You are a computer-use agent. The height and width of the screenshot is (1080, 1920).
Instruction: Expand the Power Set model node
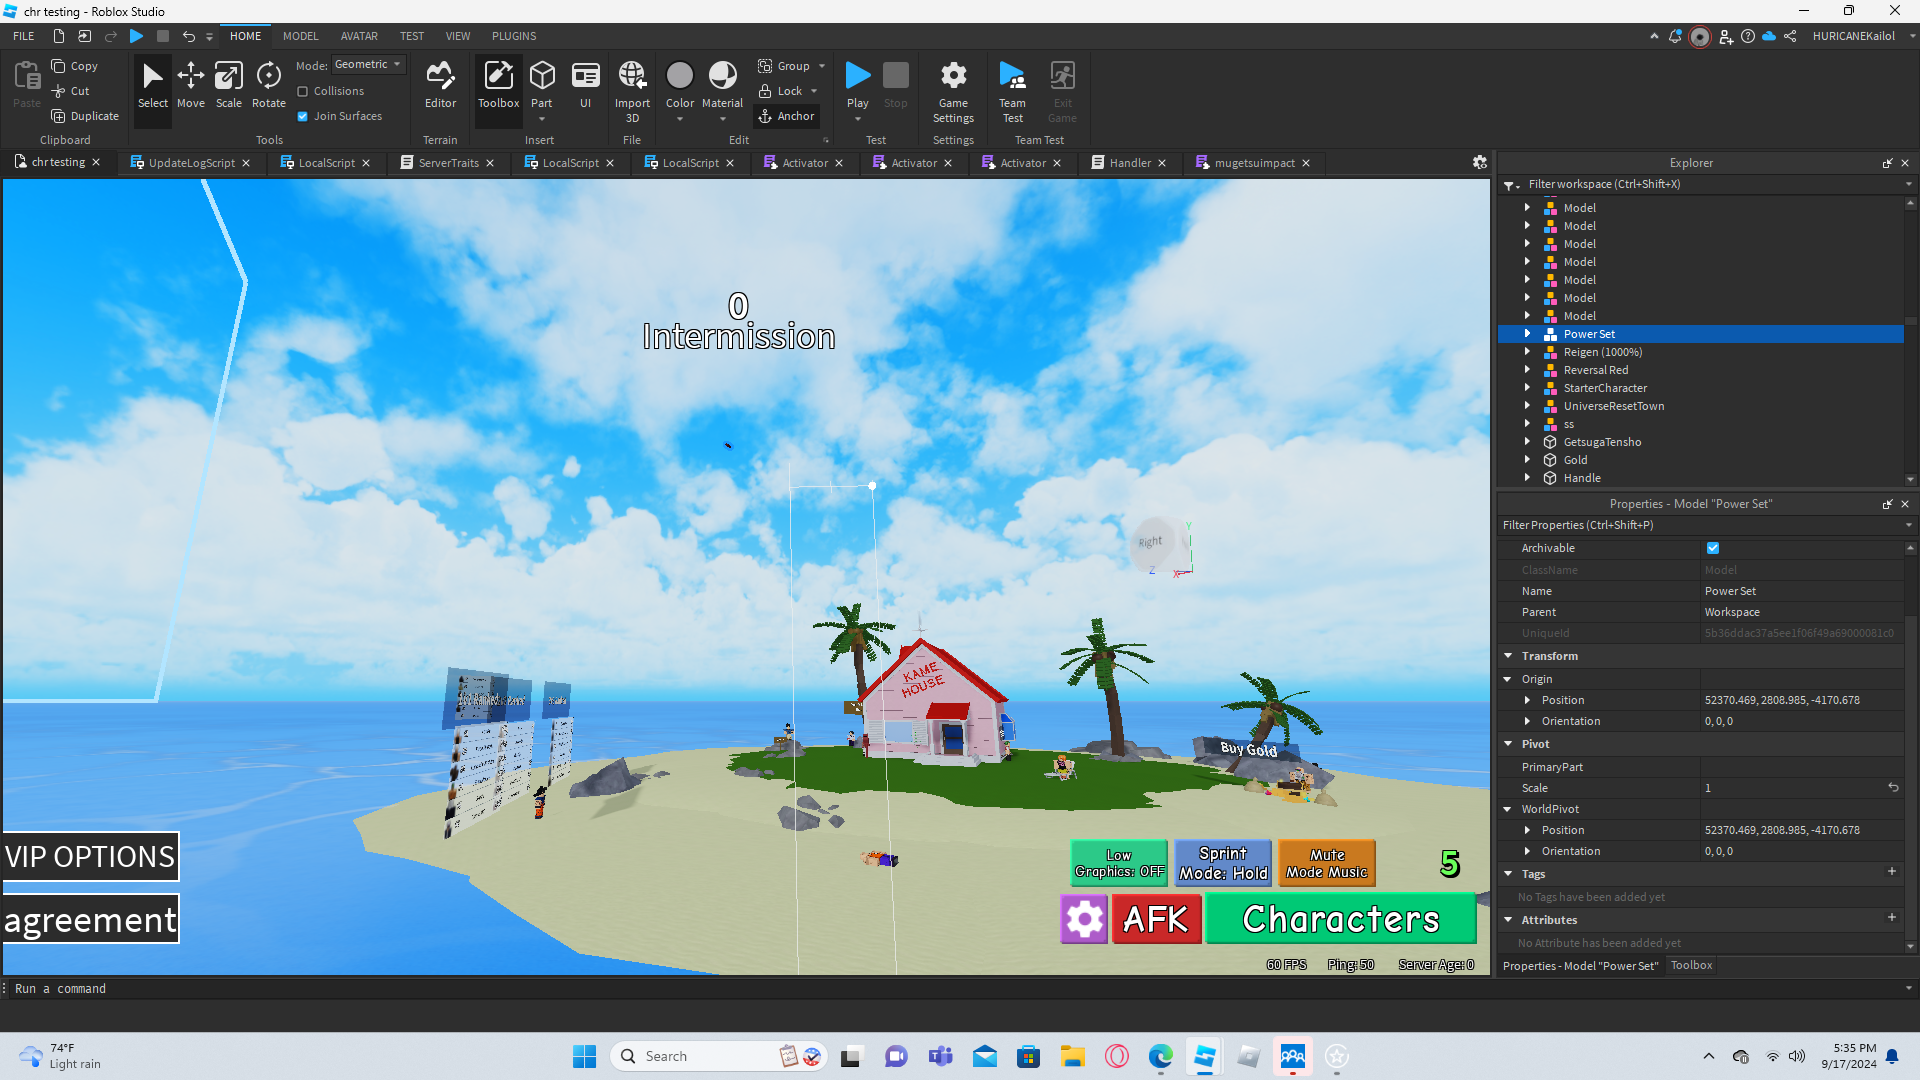1527,334
